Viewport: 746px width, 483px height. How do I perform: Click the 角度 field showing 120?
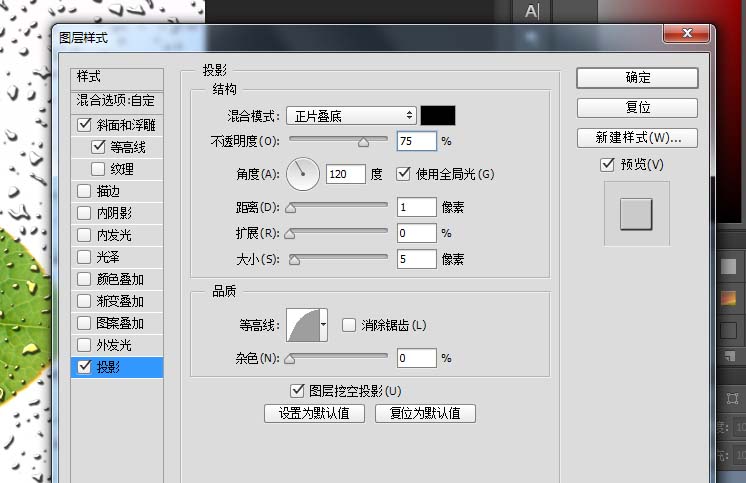point(345,174)
